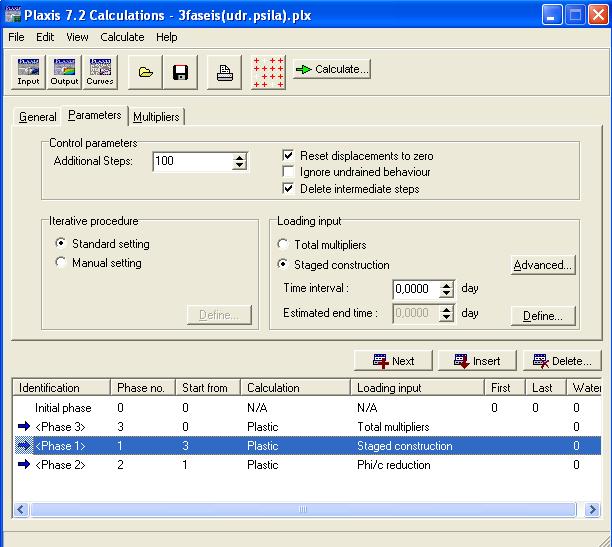The height and width of the screenshot is (547, 612).
Task: Open the Curves program icon
Action: click(100, 72)
